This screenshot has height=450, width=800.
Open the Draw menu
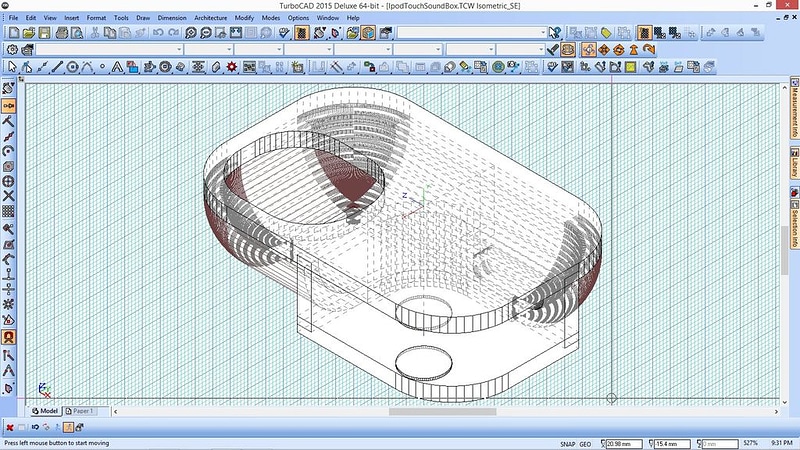click(x=143, y=18)
